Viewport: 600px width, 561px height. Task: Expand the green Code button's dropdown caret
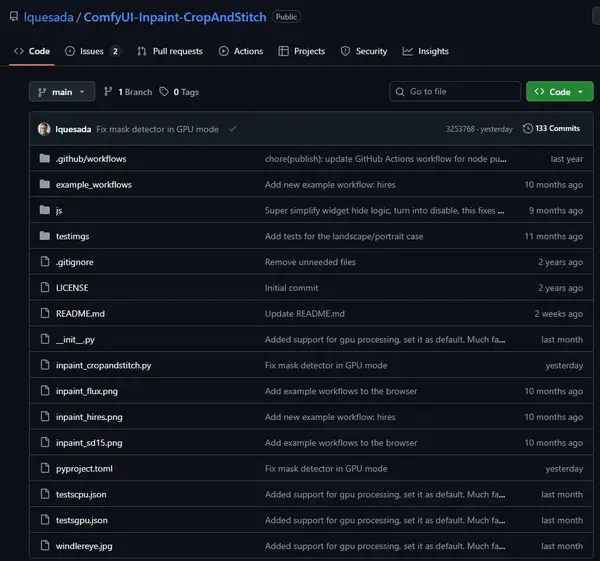[x=580, y=92]
